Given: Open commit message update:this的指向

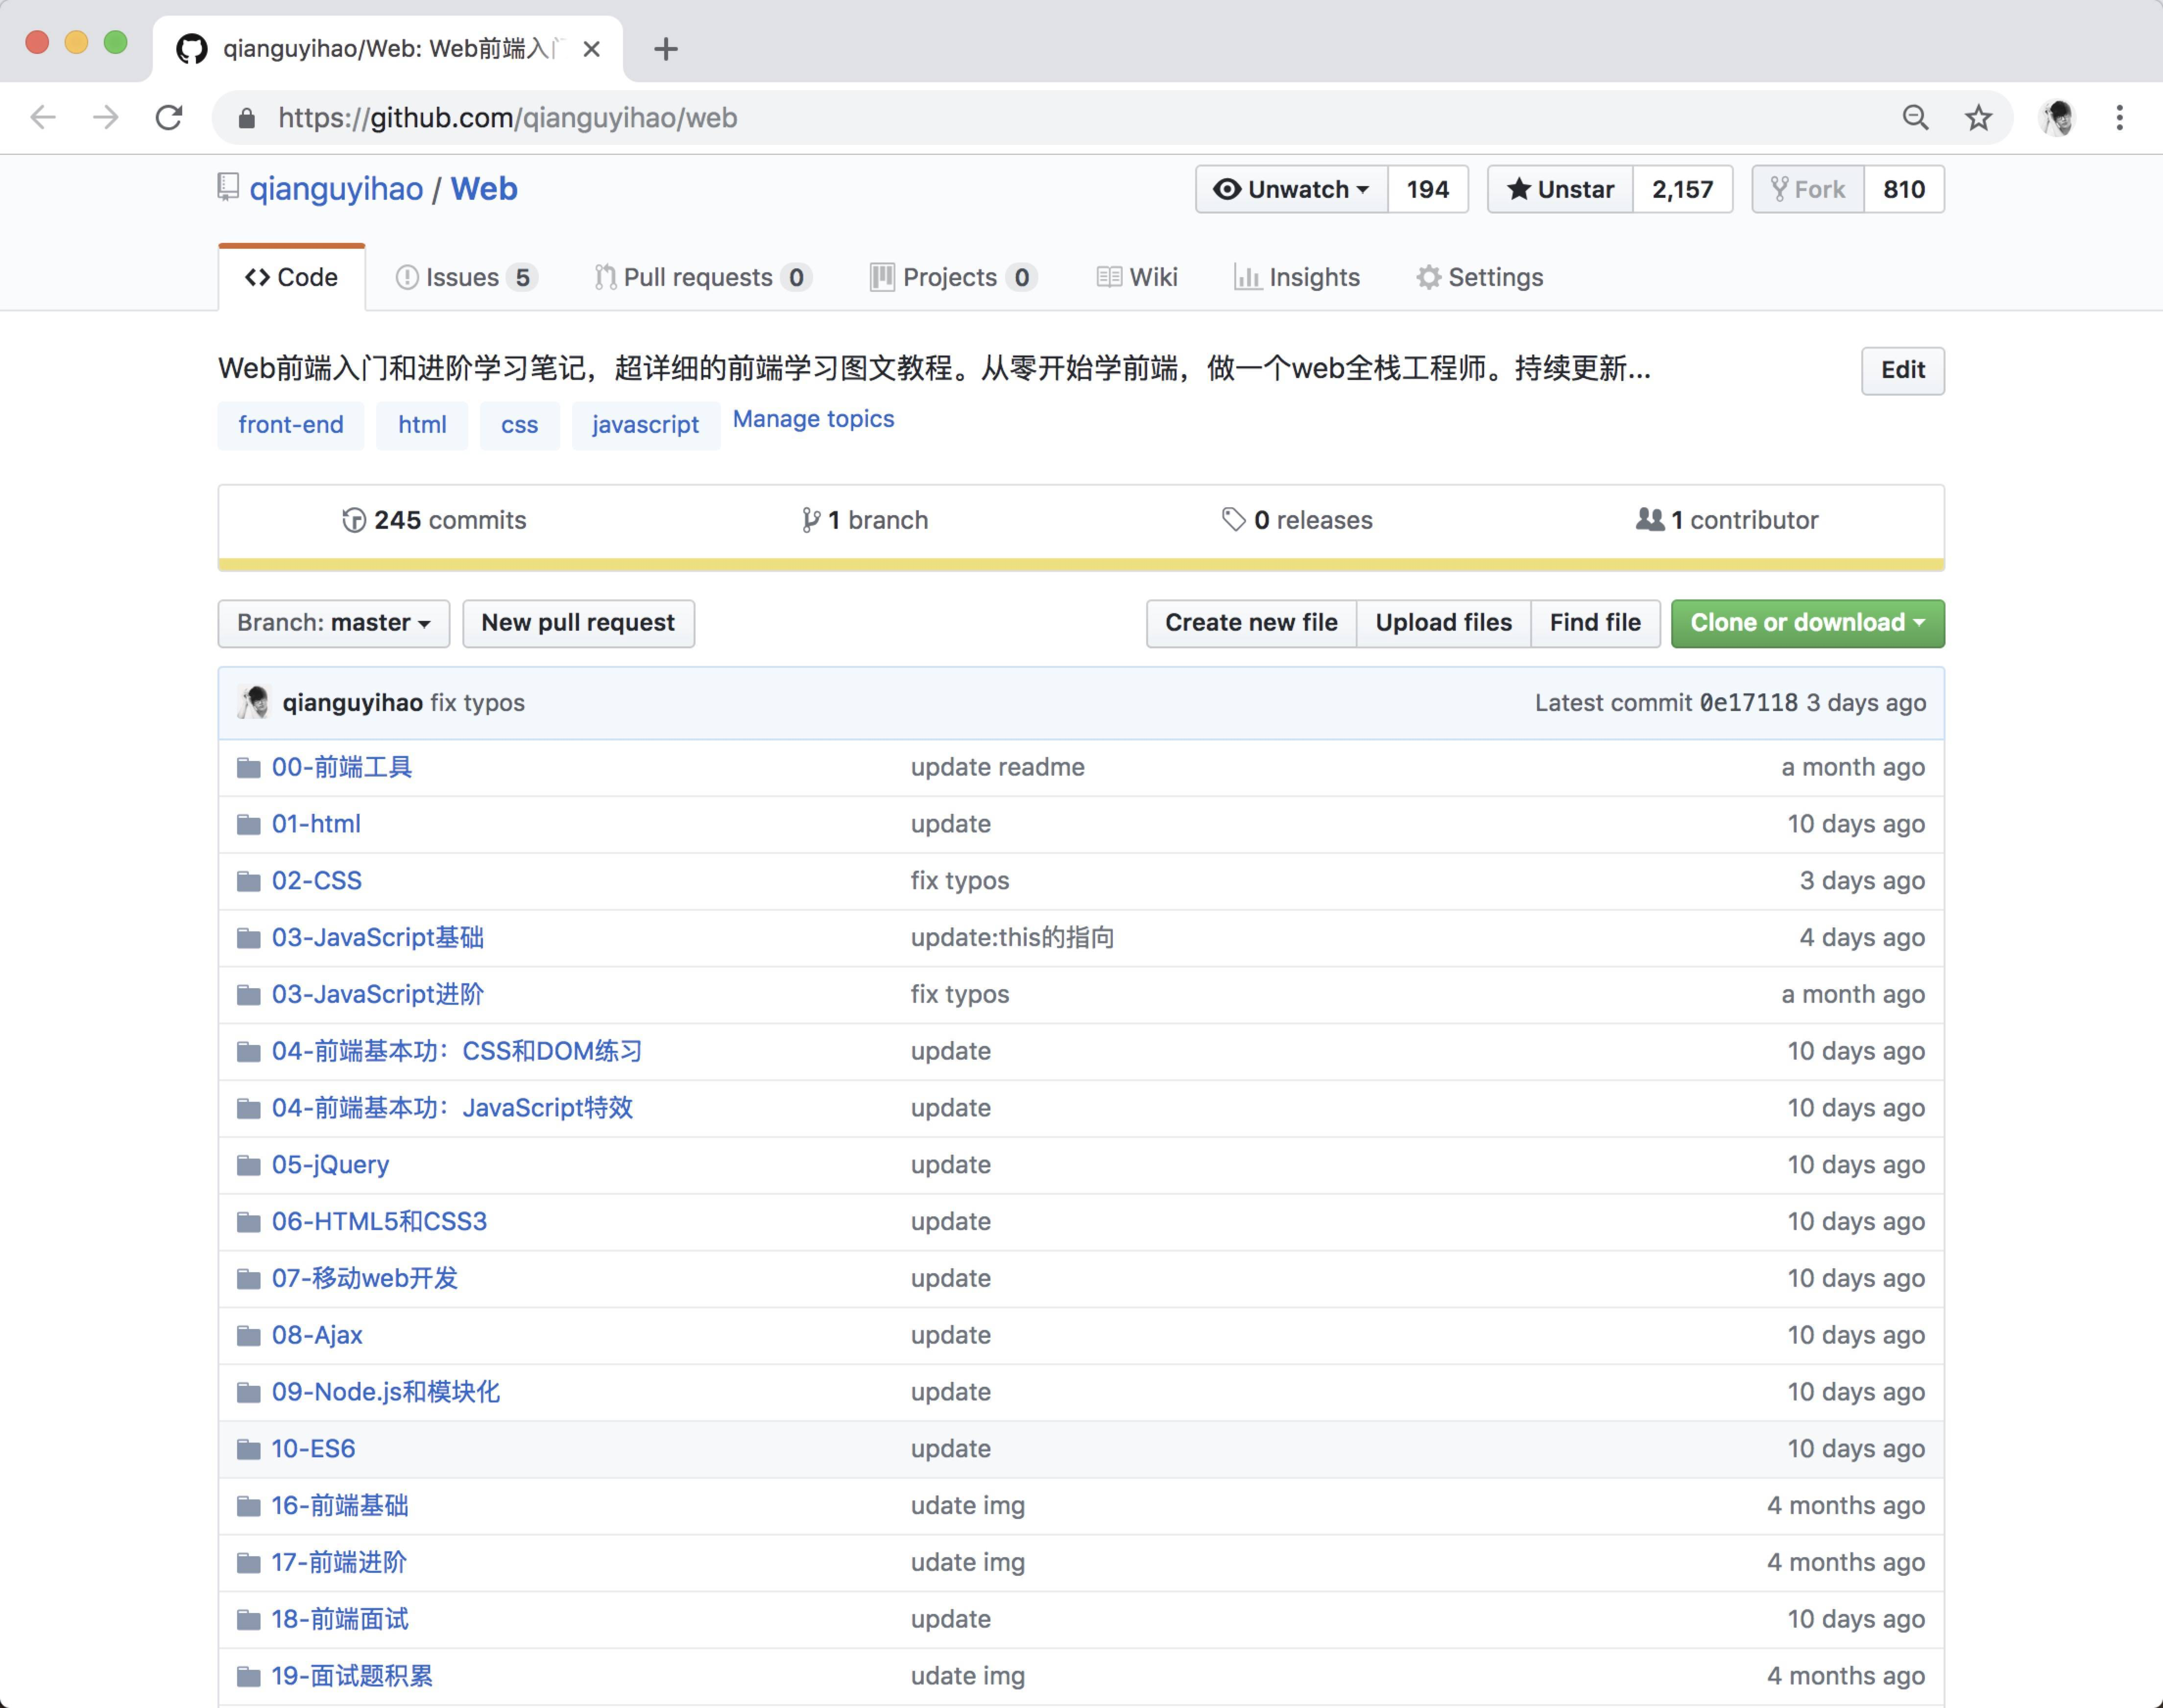Looking at the screenshot, I should pos(1012,938).
